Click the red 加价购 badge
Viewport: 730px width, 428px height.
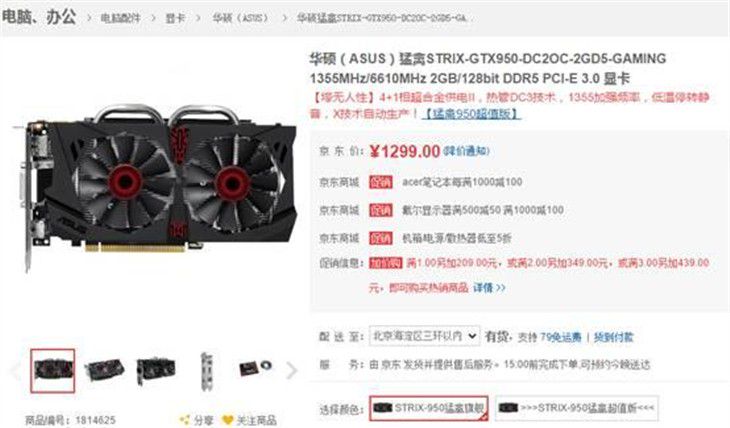click(x=385, y=263)
